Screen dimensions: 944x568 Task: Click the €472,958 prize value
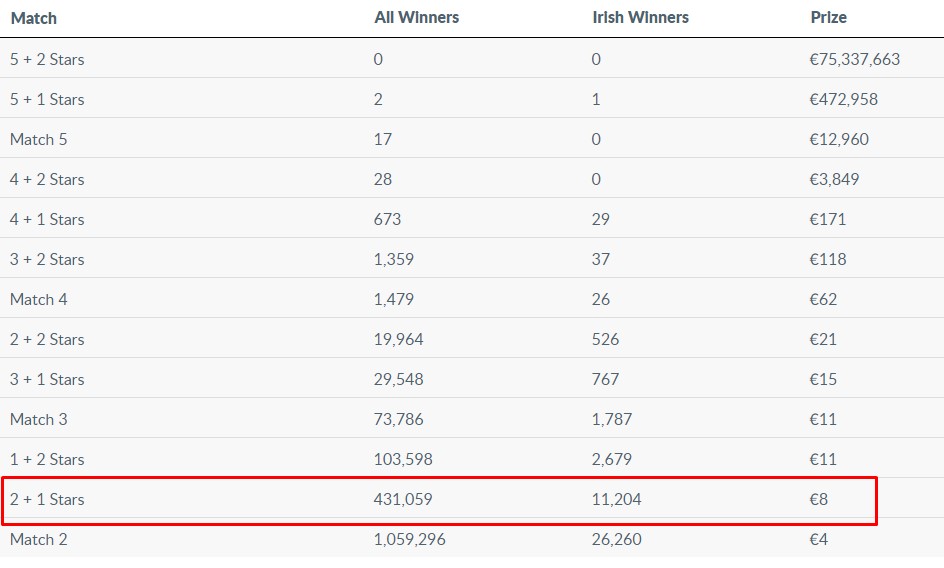843,99
